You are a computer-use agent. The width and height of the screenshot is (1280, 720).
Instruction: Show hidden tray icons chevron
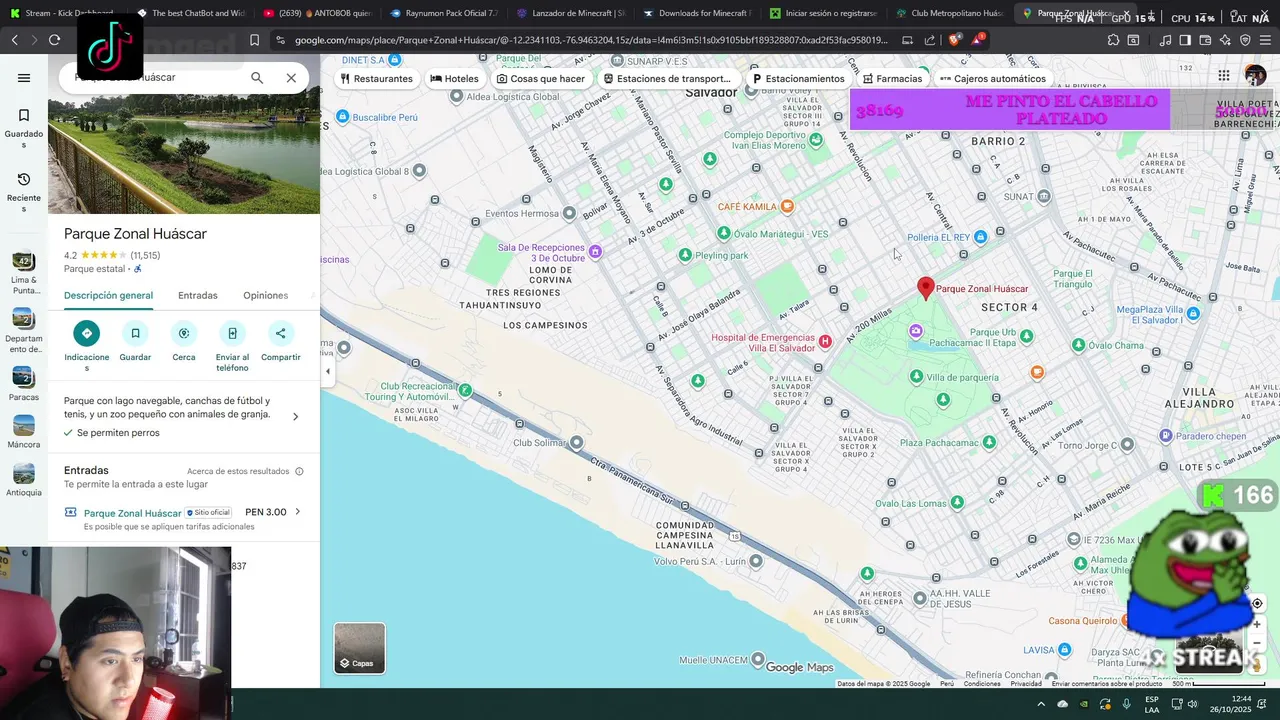point(1040,704)
